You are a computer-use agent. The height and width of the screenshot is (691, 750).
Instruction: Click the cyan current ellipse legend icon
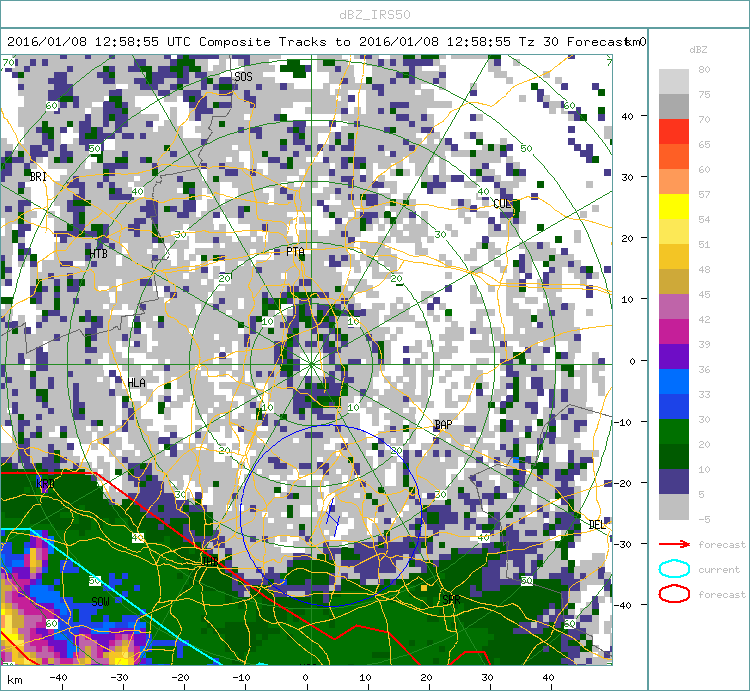674,569
